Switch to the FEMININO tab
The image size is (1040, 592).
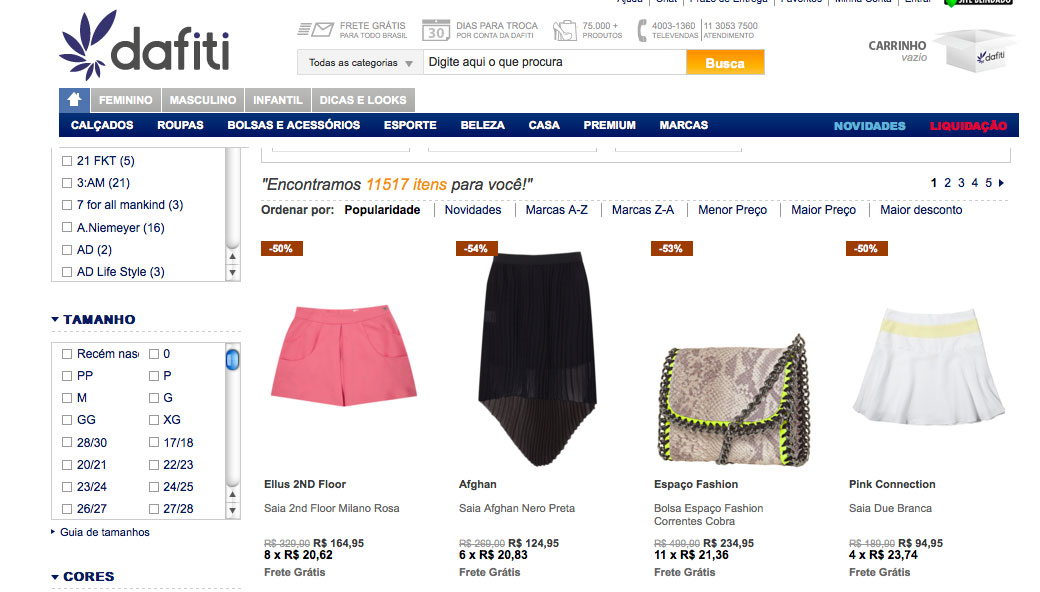[x=126, y=100]
